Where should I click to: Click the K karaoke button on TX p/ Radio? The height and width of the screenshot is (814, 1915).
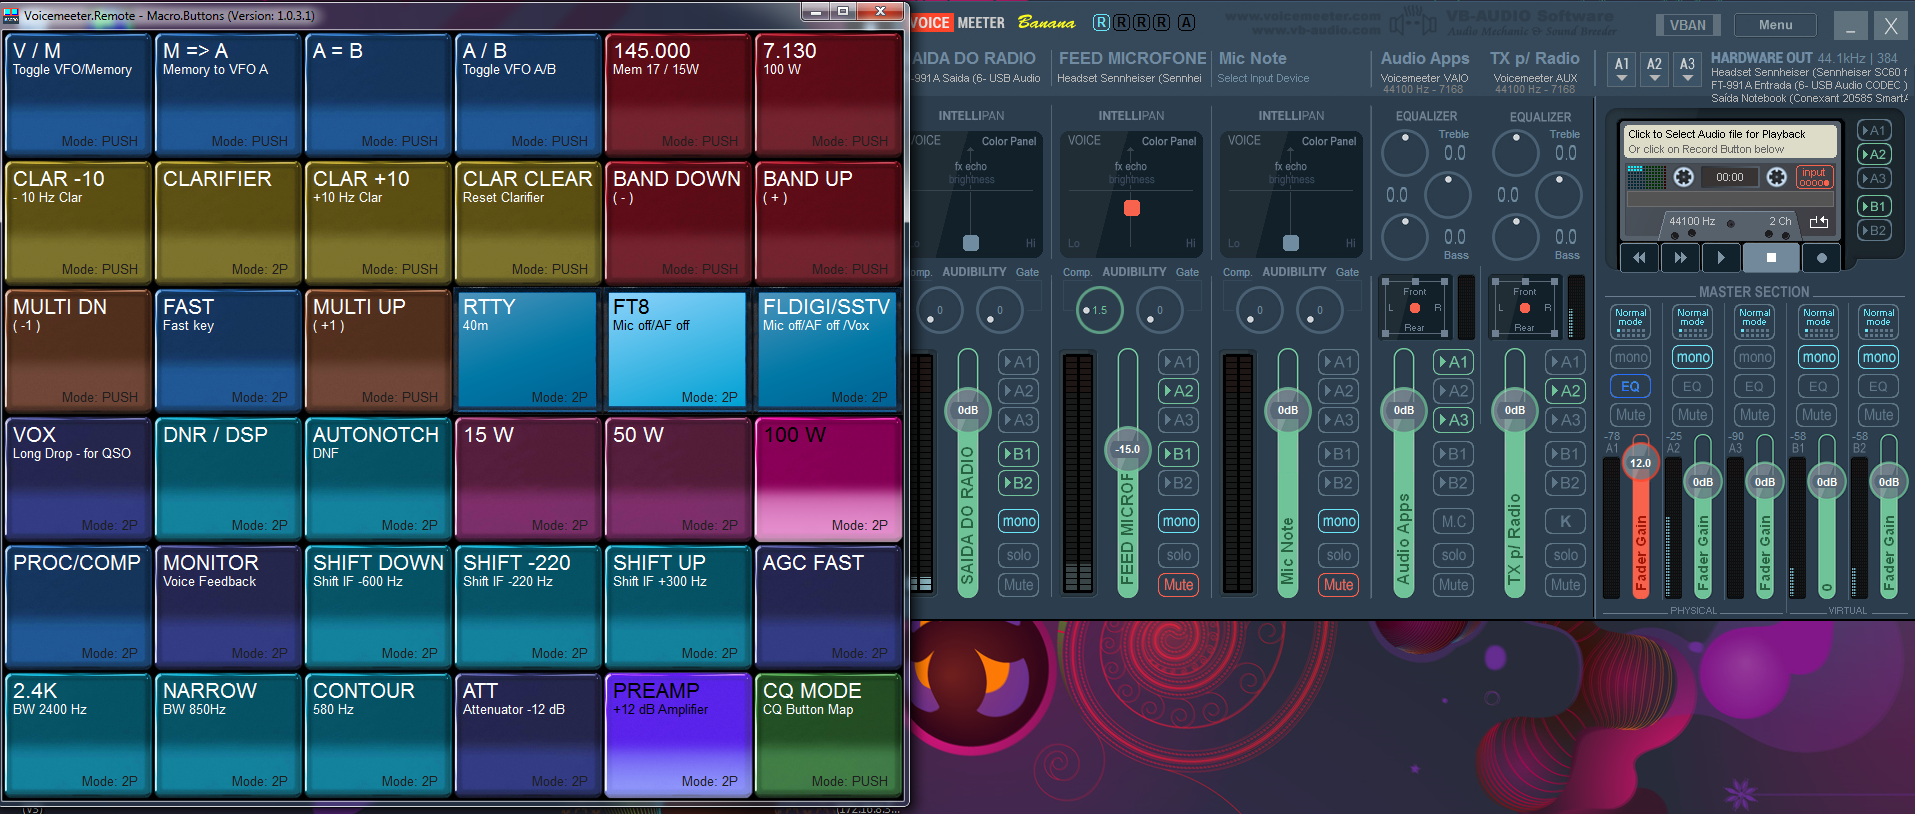pyautogui.click(x=1566, y=522)
